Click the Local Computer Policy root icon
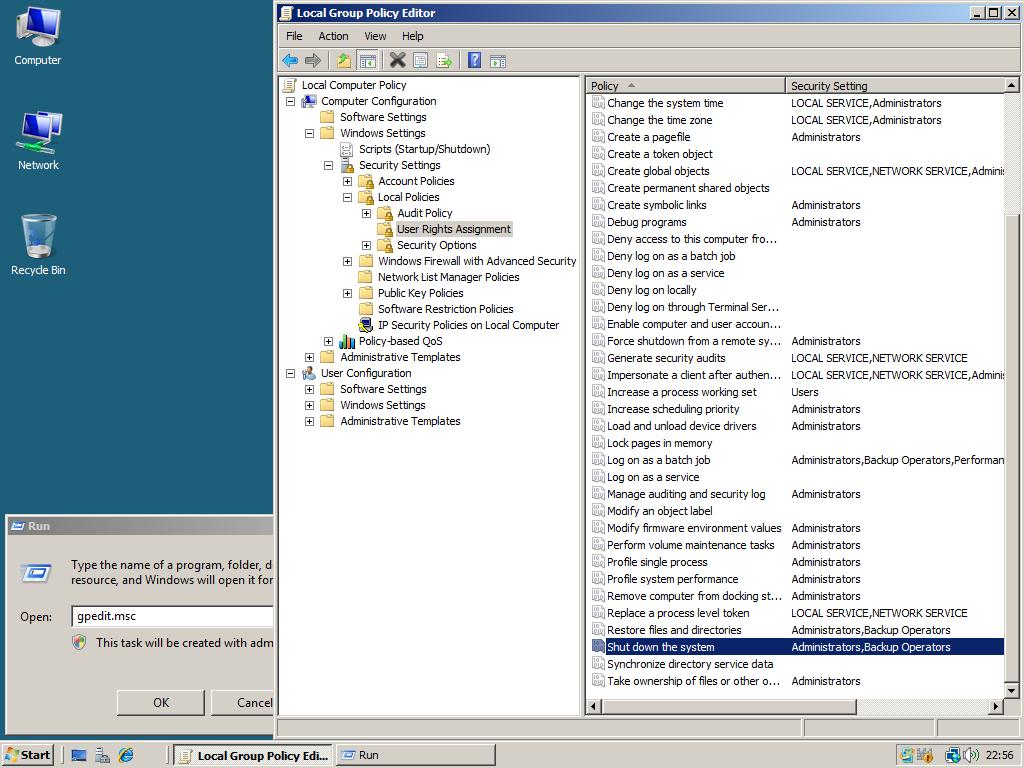Viewport: 1024px width, 768px height. [290, 85]
